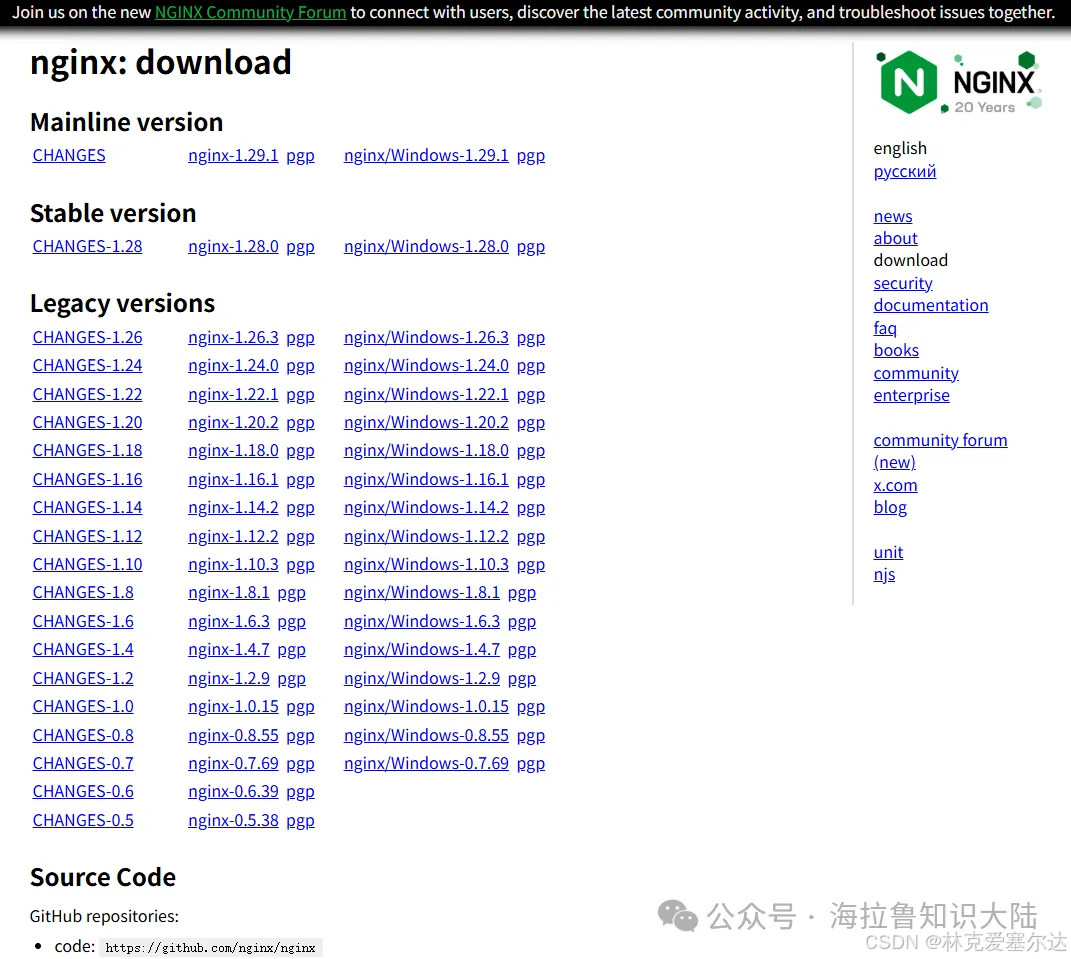Open CHANGES-1.16 link

87,480
